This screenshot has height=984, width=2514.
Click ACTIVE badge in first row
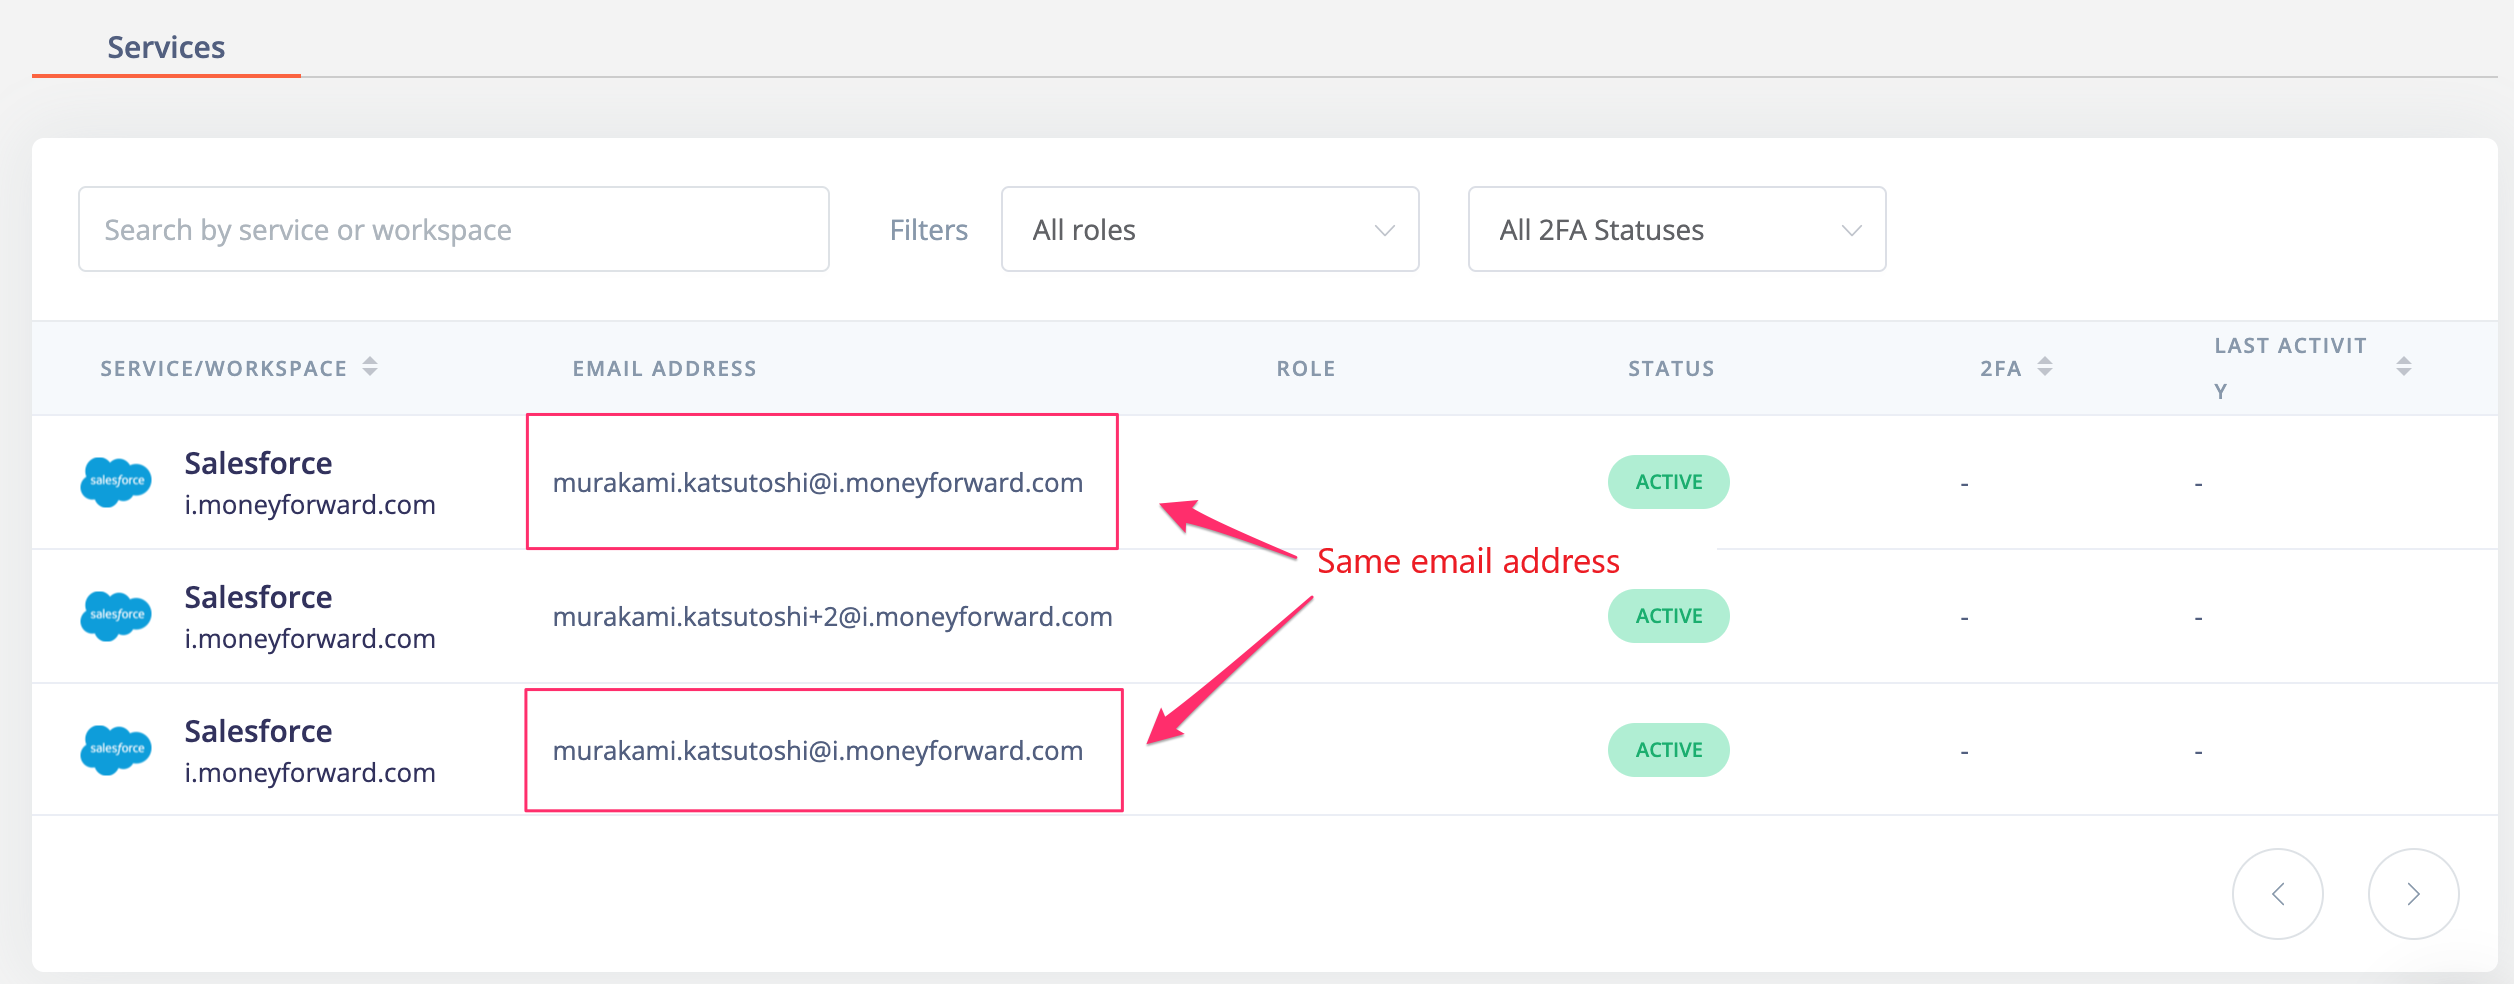coord(1669,482)
